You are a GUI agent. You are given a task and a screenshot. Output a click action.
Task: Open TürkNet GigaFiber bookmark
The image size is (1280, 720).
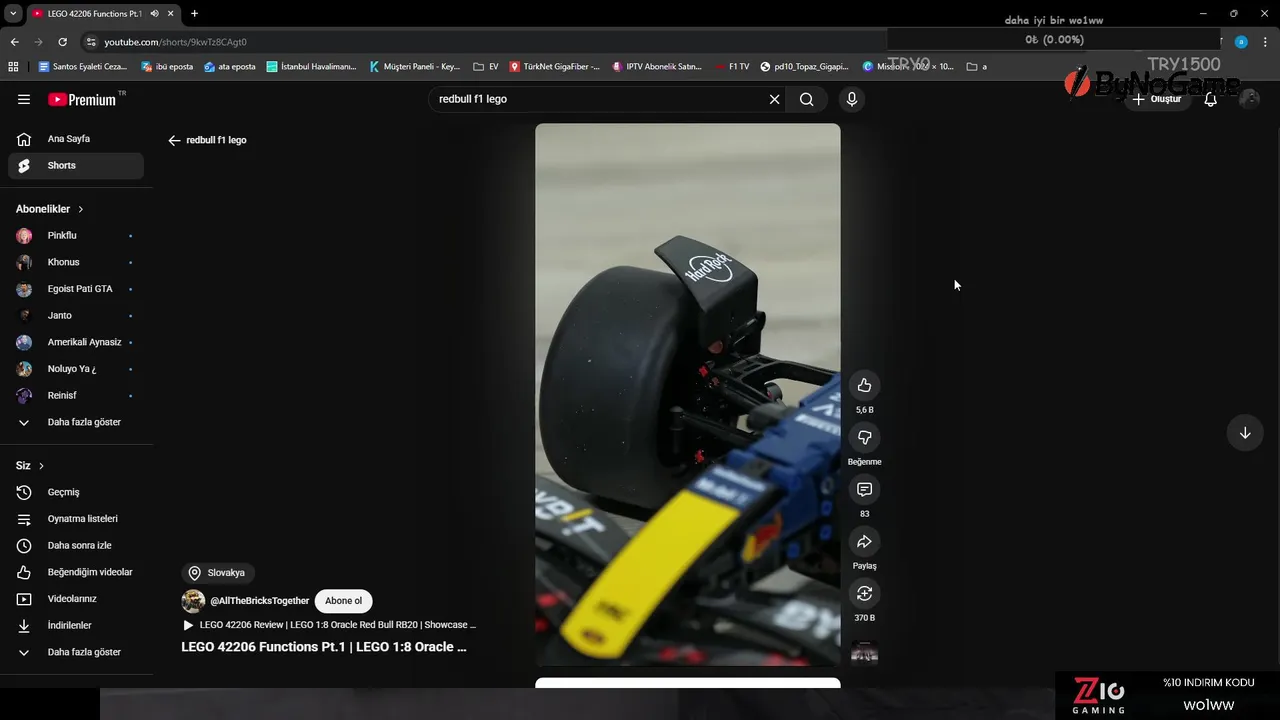click(x=555, y=67)
